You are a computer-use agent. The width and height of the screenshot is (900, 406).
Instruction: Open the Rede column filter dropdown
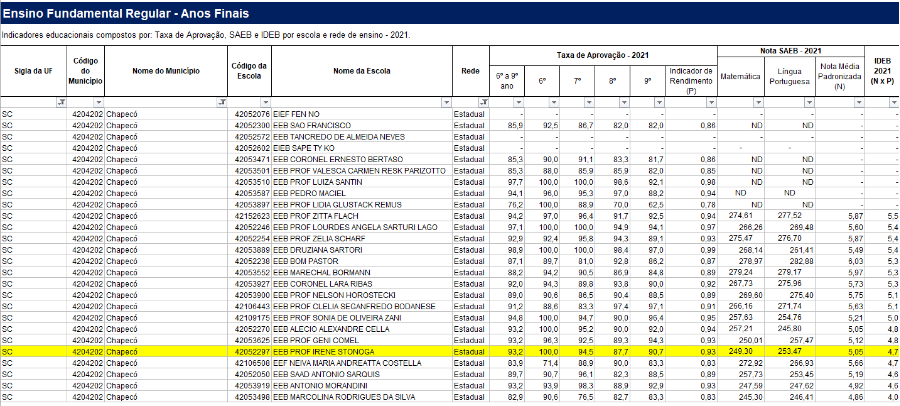484,102
